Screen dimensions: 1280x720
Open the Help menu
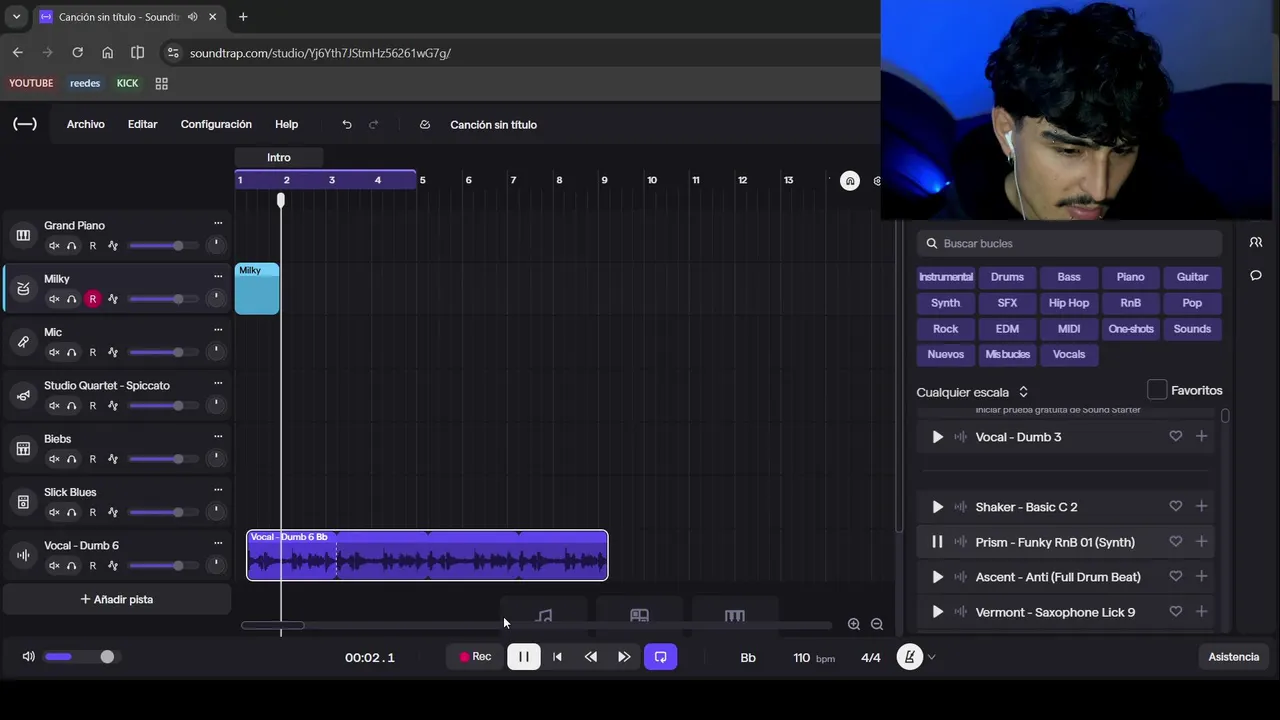point(287,124)
